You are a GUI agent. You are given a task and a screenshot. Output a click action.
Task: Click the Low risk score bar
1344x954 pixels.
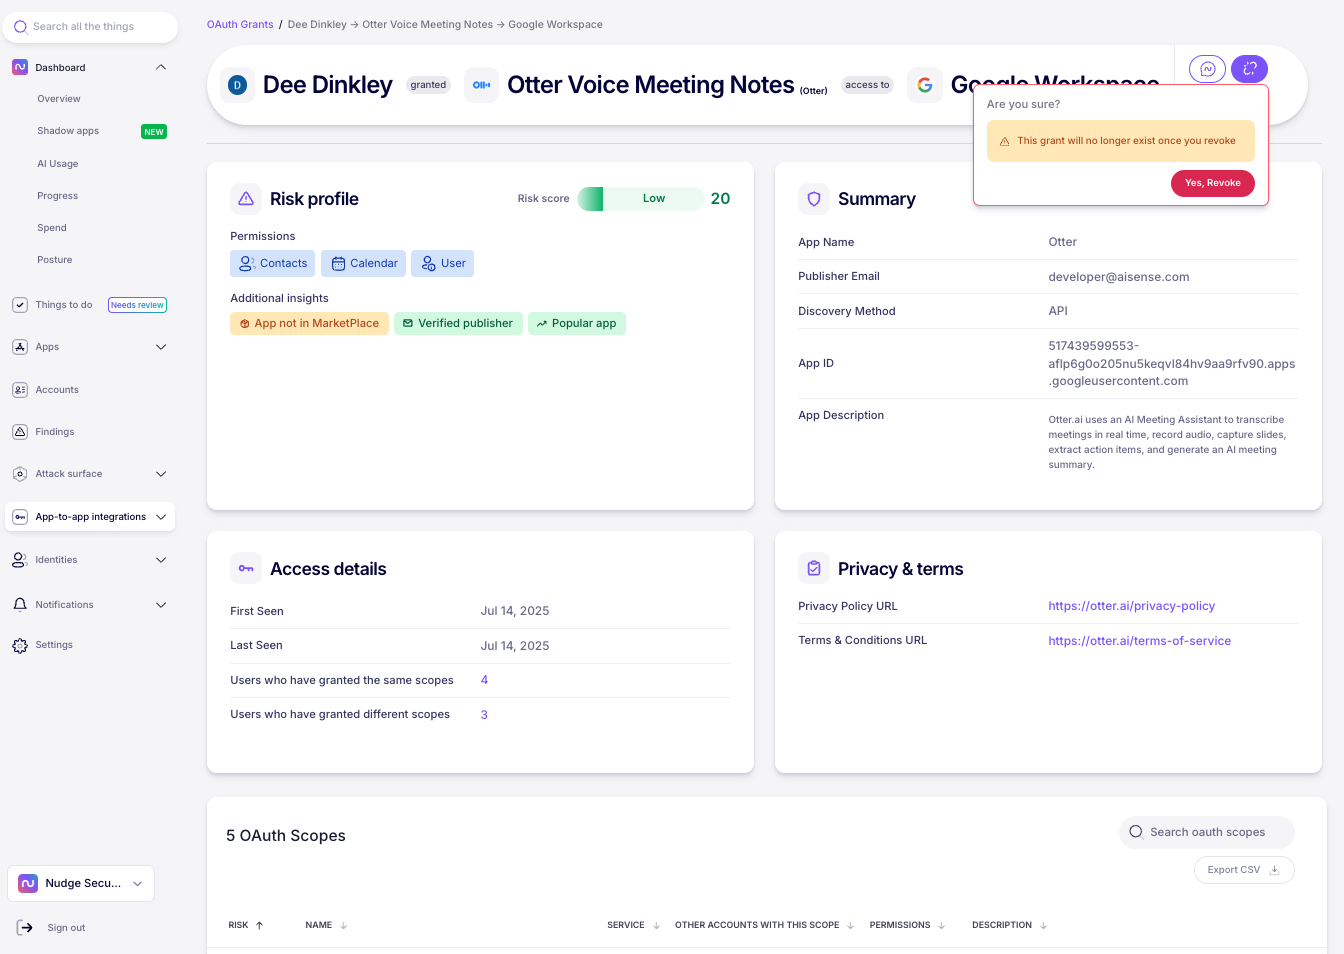641,199
